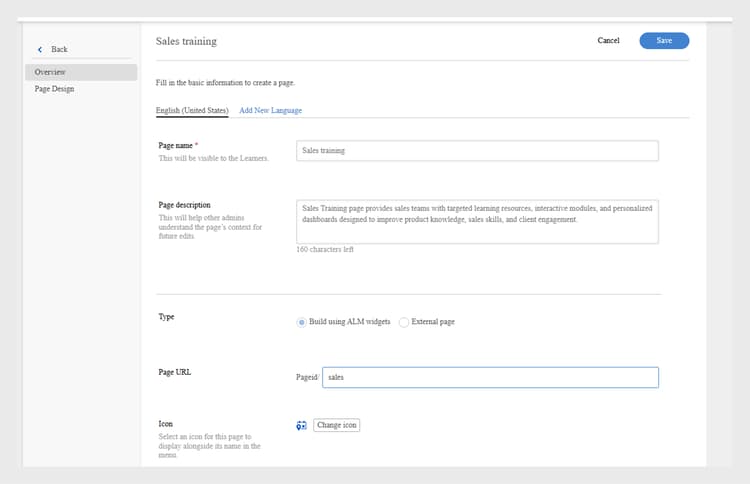Screen dimensions: 750x484
Task: Click the '160 characters left' counter text
Action: [325, 249]
